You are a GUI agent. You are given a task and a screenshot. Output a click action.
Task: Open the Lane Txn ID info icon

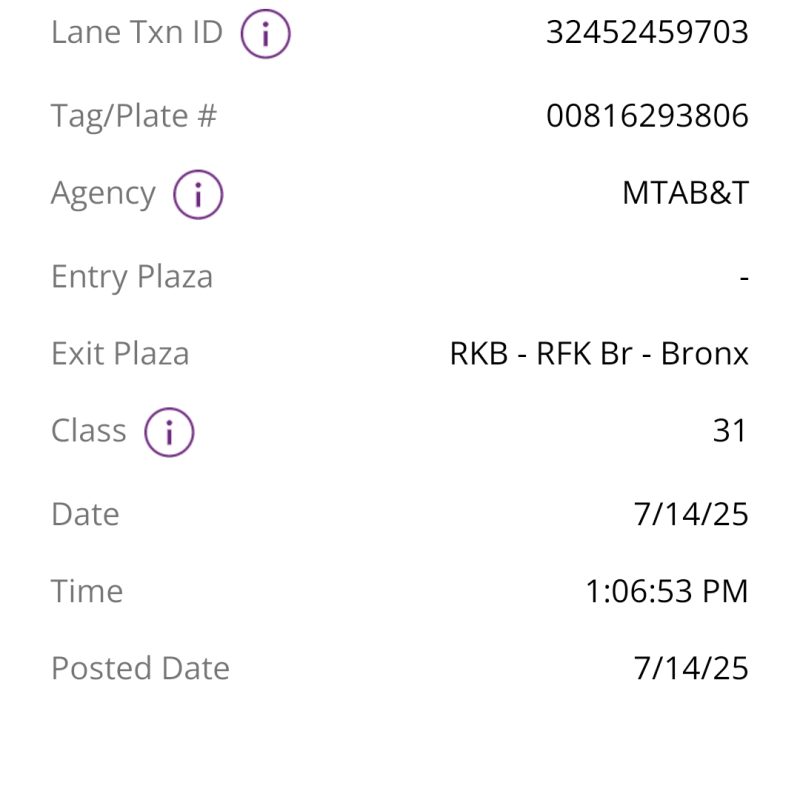tap(265, 35)
